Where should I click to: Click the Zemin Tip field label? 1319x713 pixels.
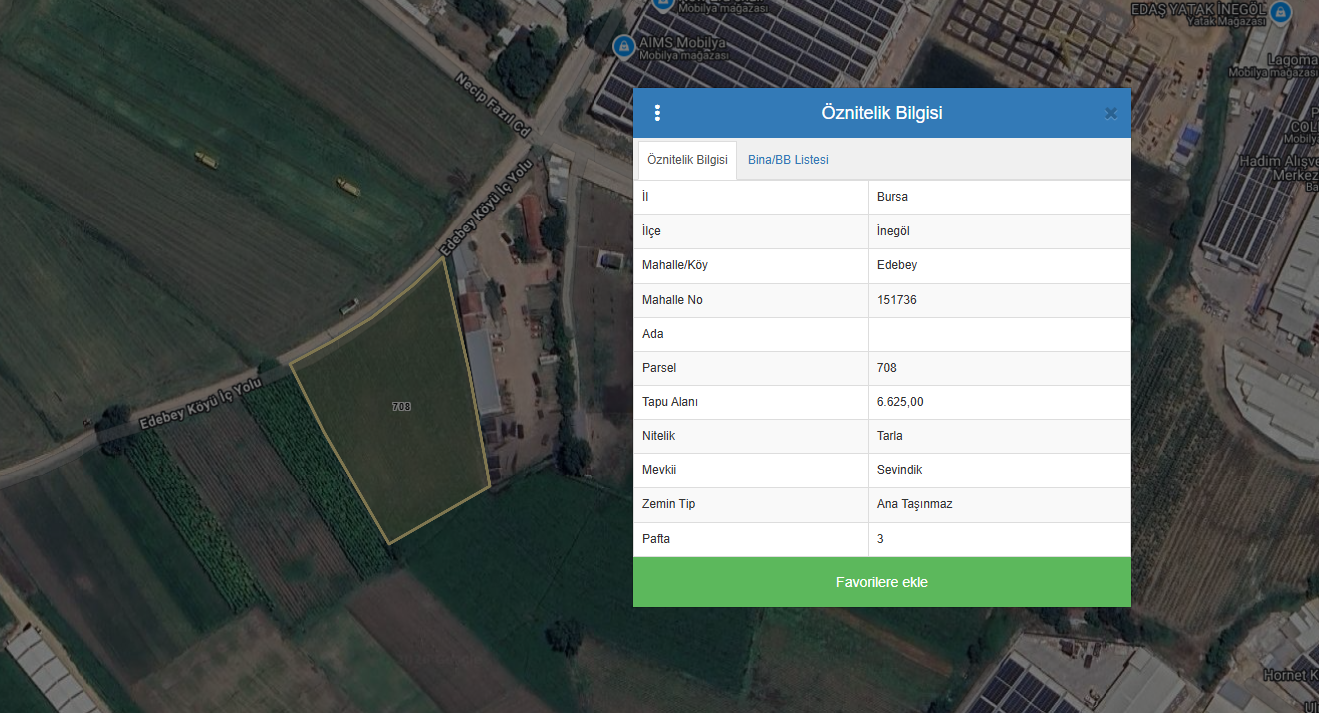[668, 504]
